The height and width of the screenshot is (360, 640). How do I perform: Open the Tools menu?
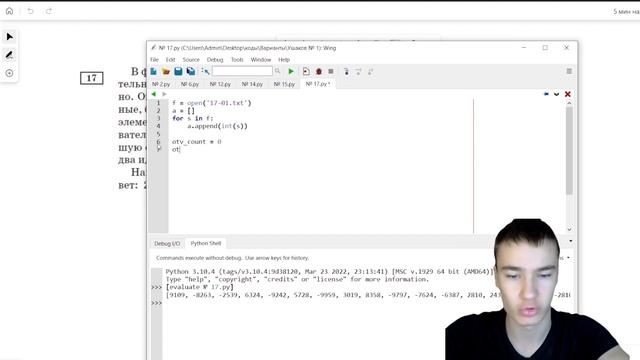pos(237,60)
